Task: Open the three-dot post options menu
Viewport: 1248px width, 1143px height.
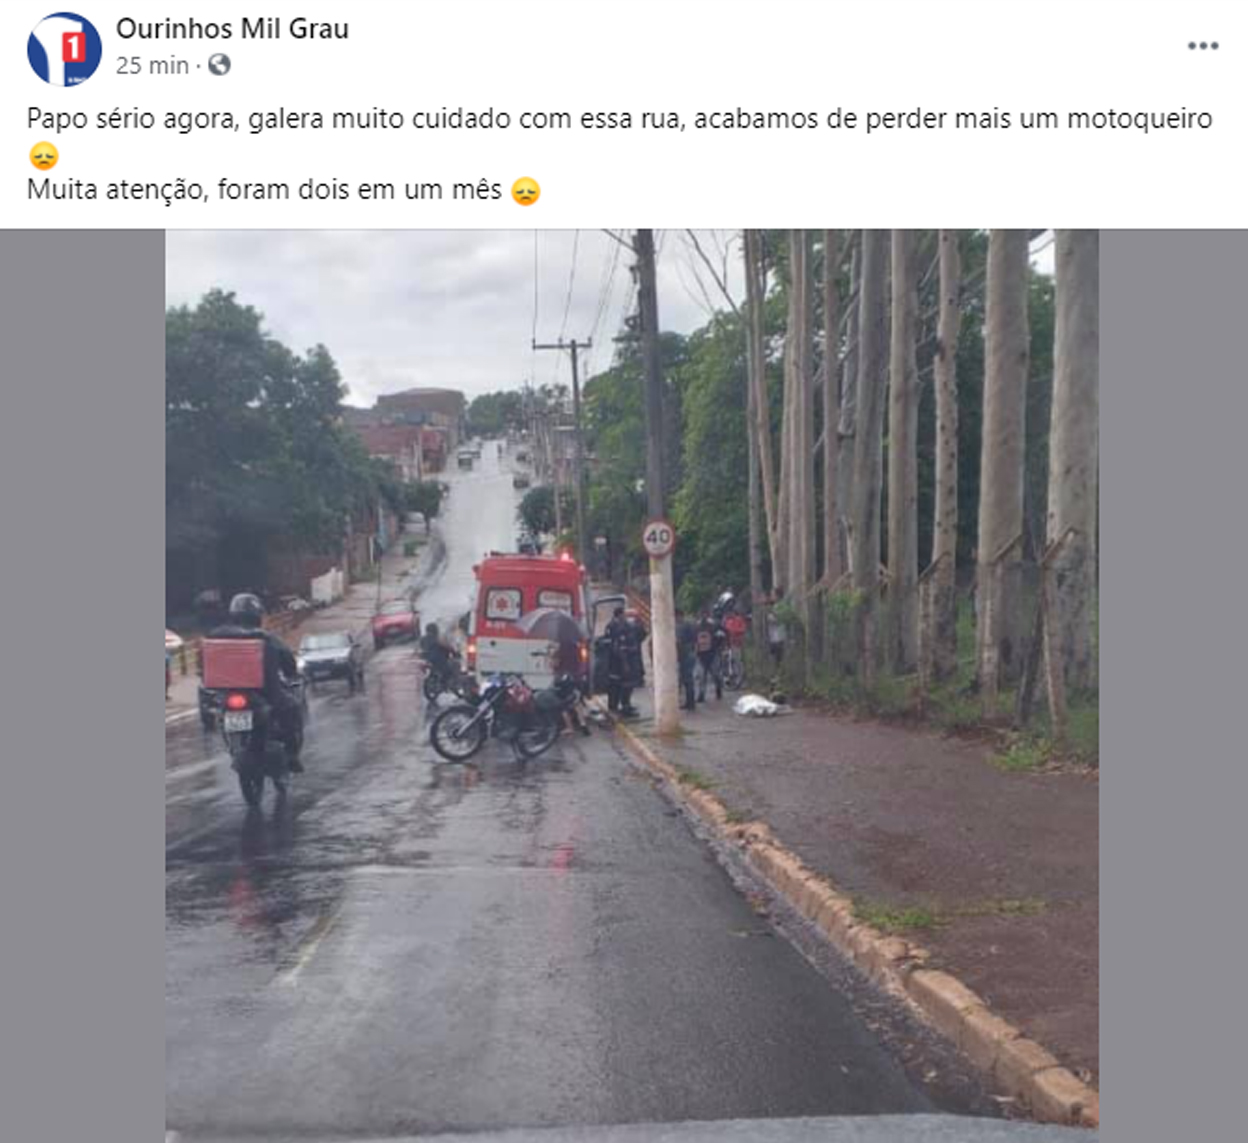Action: pos(1203,46)
